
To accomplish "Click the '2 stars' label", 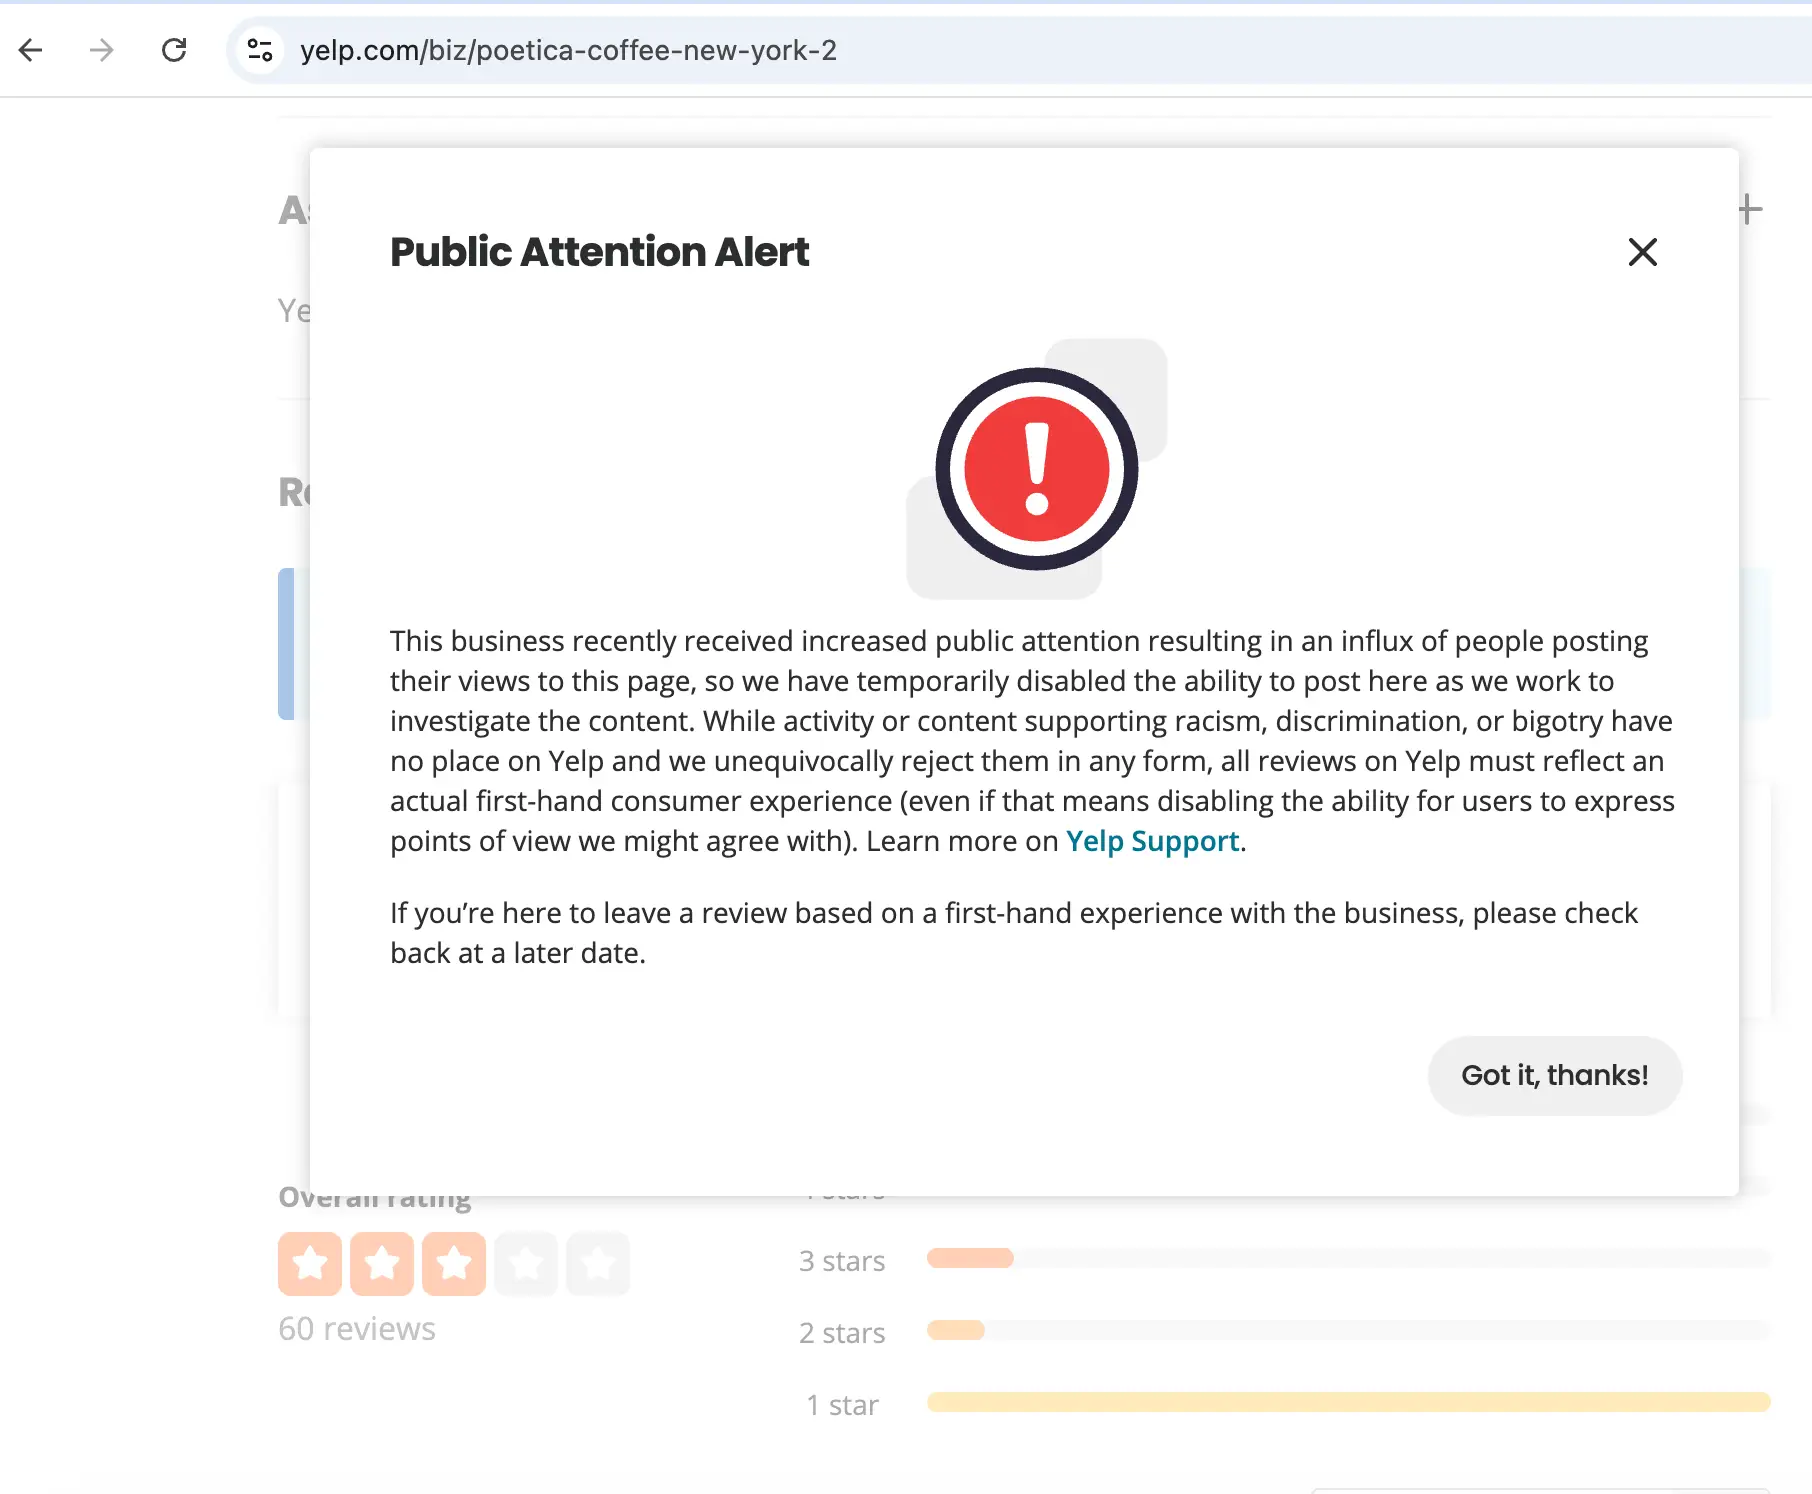I will (x=842, y=1333).
